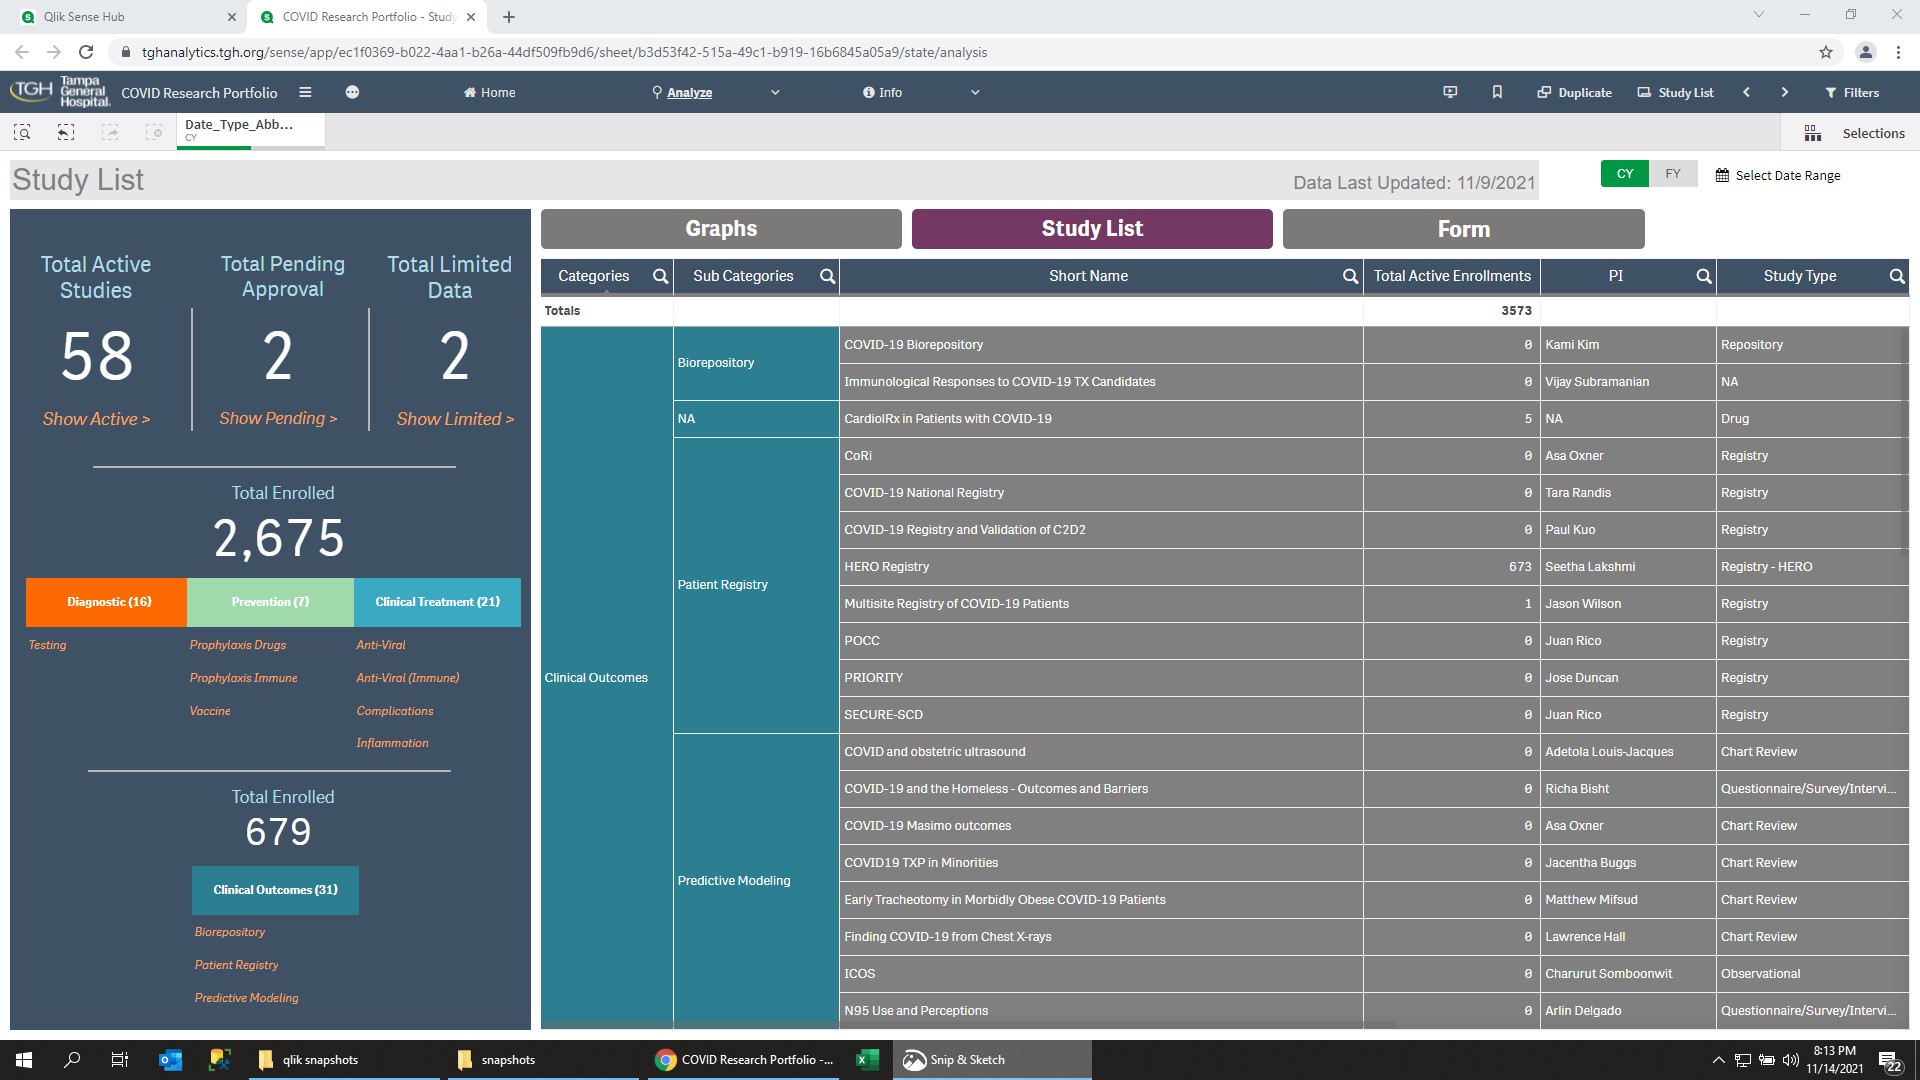The height and width of the screenshot is (1080, 1920).
Task: Switch to FY date view
Action: [x=1672, y=173]
